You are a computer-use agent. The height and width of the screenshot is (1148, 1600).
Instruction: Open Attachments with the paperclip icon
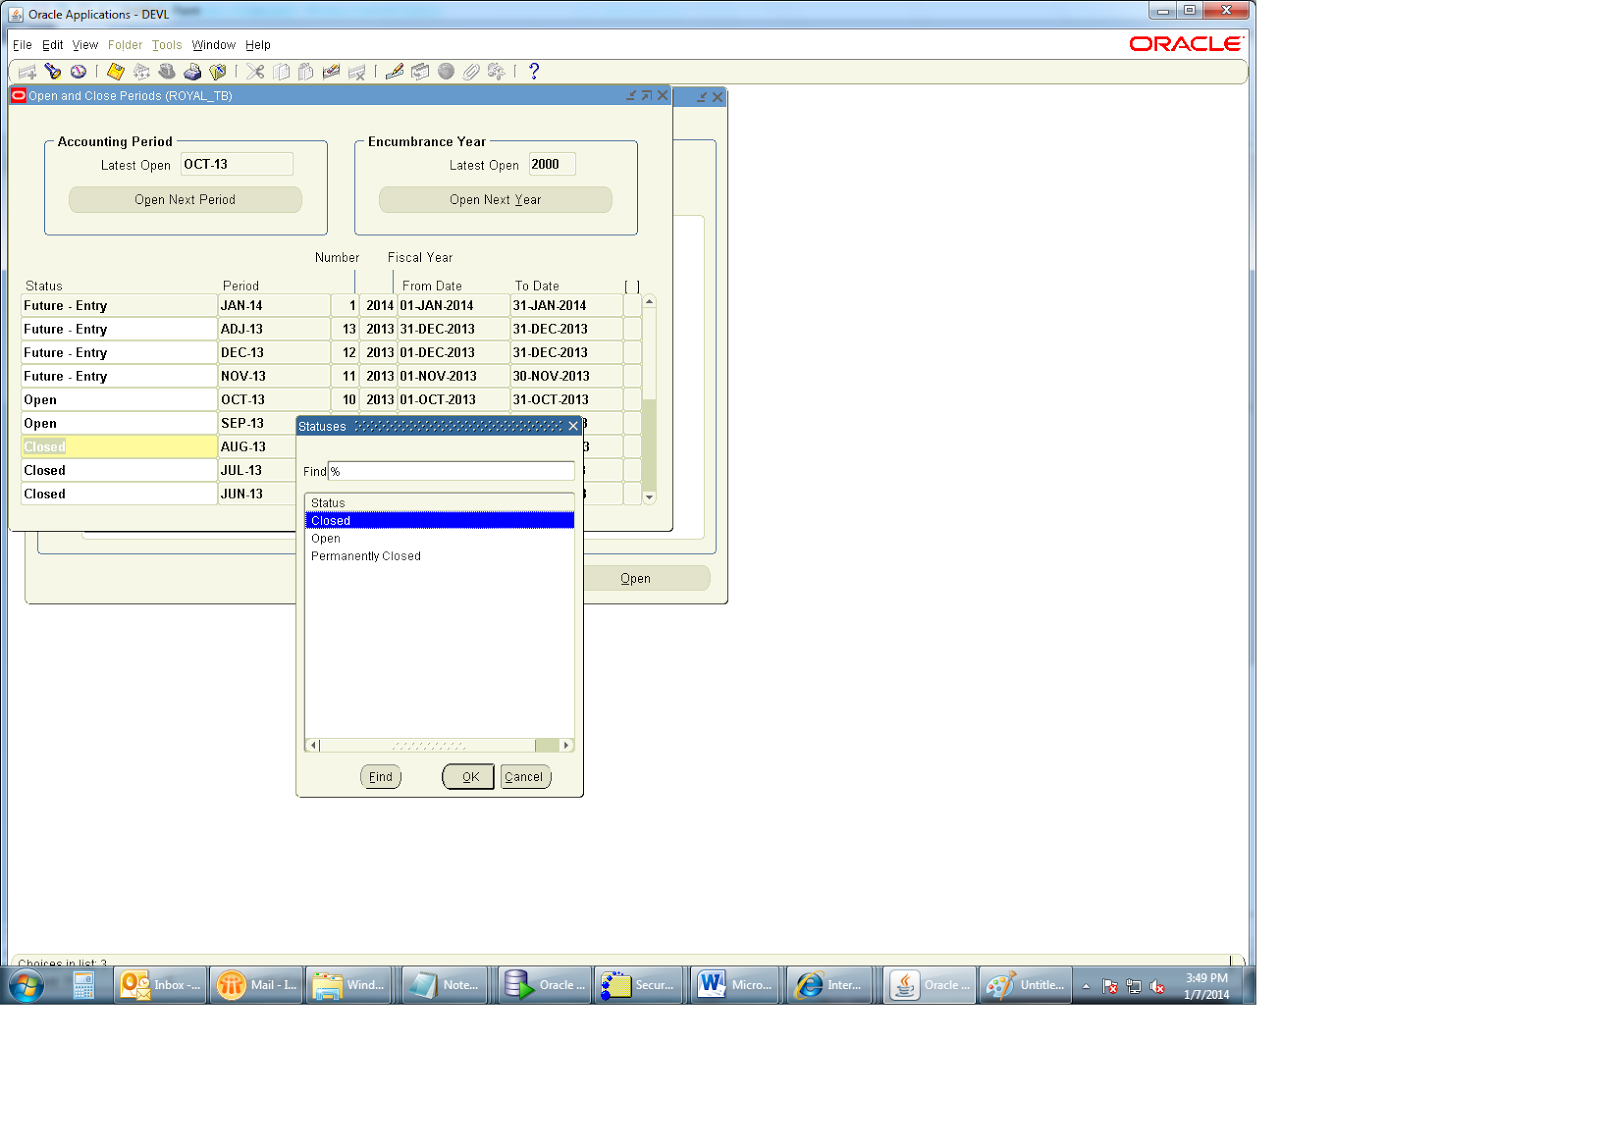471,72
